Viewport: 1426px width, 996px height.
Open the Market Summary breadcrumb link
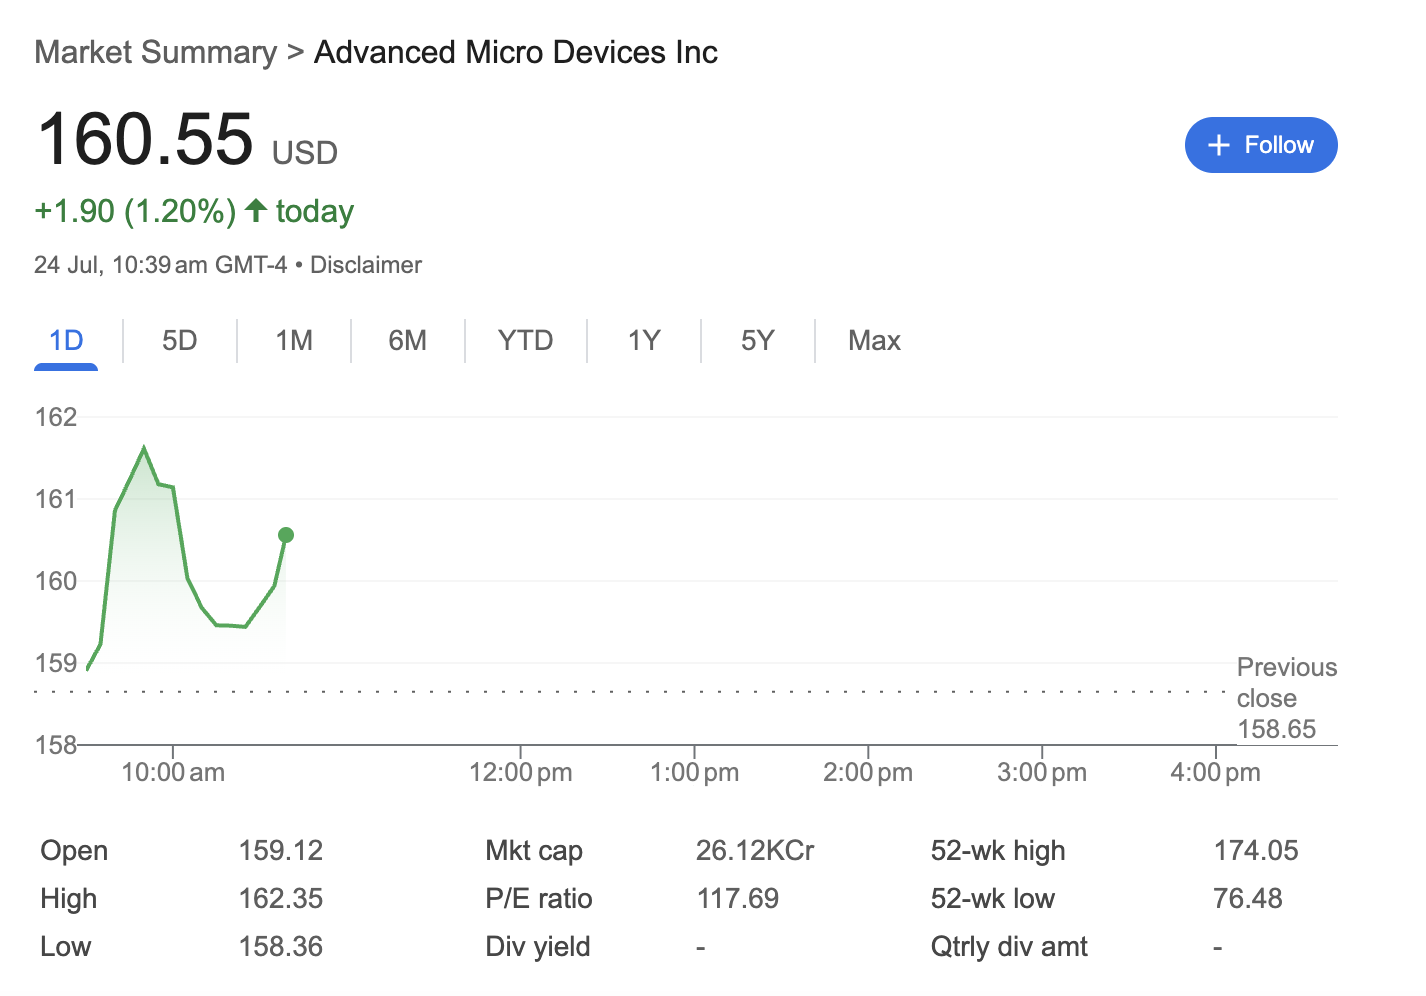(x=156, y=52)
